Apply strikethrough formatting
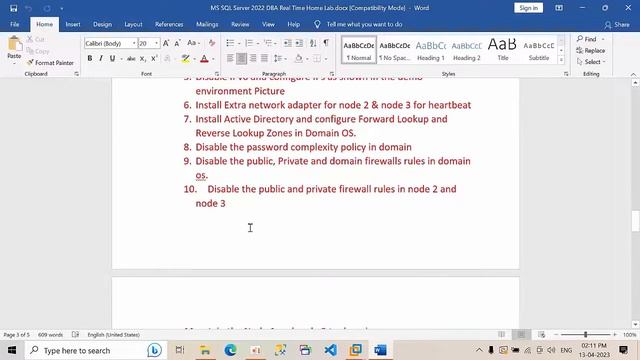Image resolution: width=640 pixels, height=360 pixels. (131, 59)
